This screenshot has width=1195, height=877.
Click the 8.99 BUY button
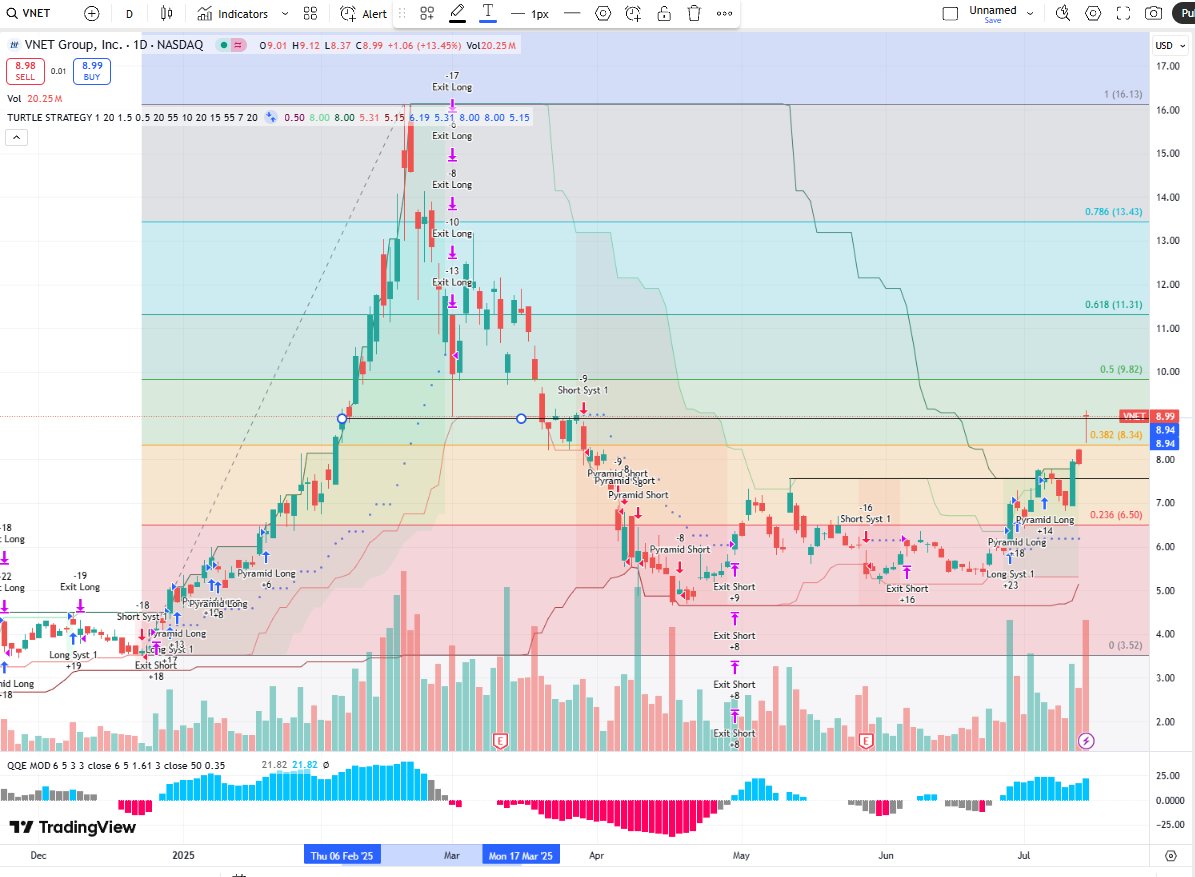coord(92,71)
